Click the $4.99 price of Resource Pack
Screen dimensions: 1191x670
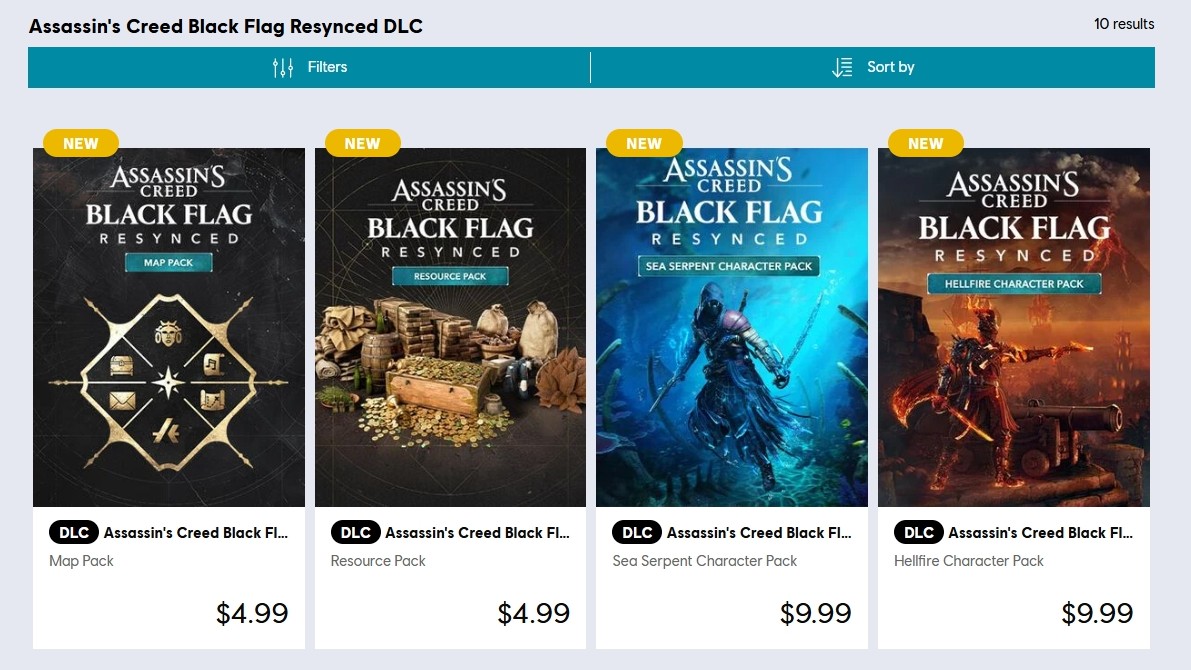(x=533, y=613)
